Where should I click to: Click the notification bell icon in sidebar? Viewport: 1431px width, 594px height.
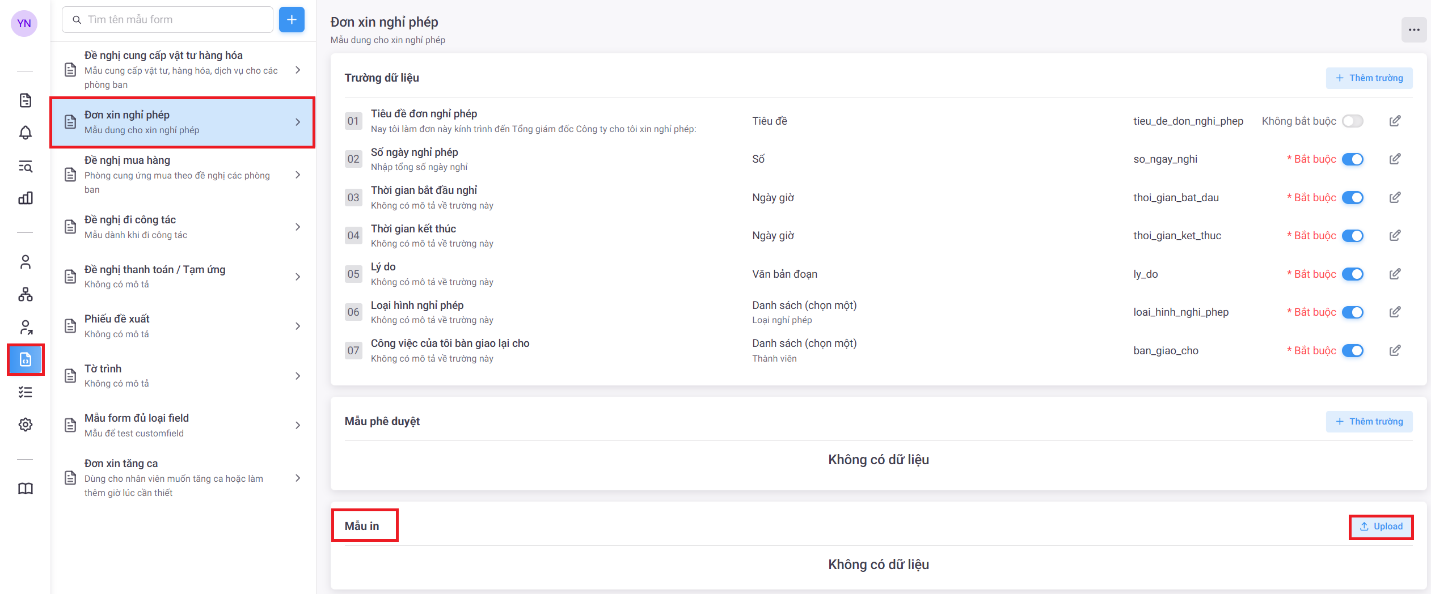pos(25,133)
